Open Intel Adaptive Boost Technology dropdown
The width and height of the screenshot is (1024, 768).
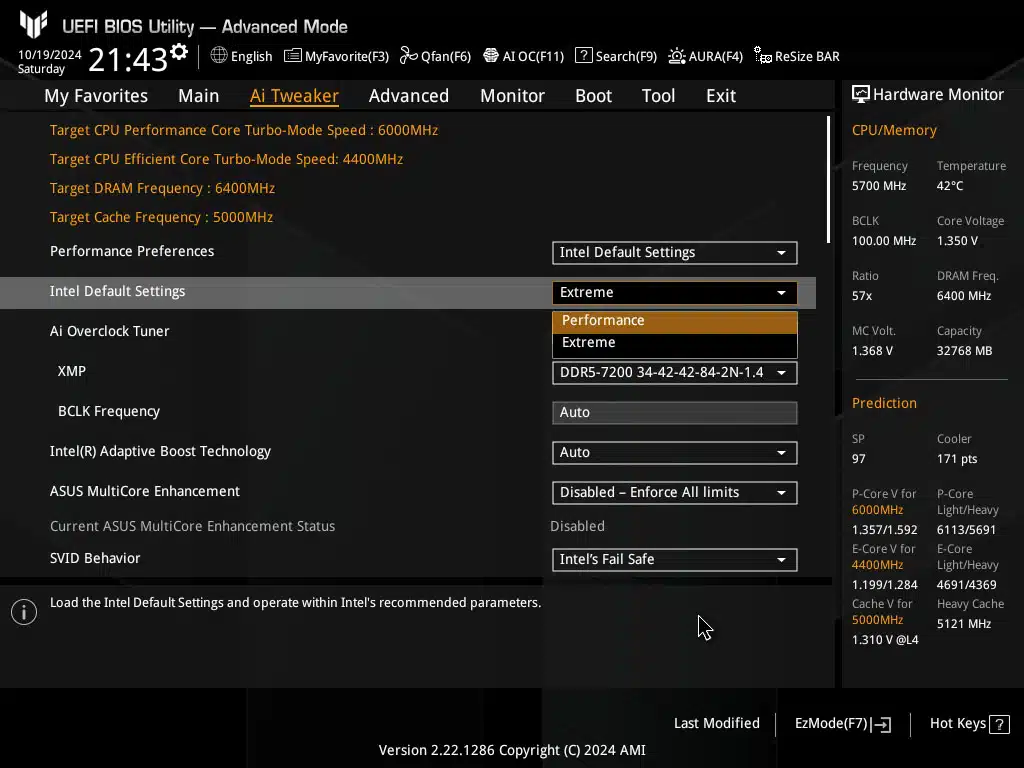tap(675, 453)
